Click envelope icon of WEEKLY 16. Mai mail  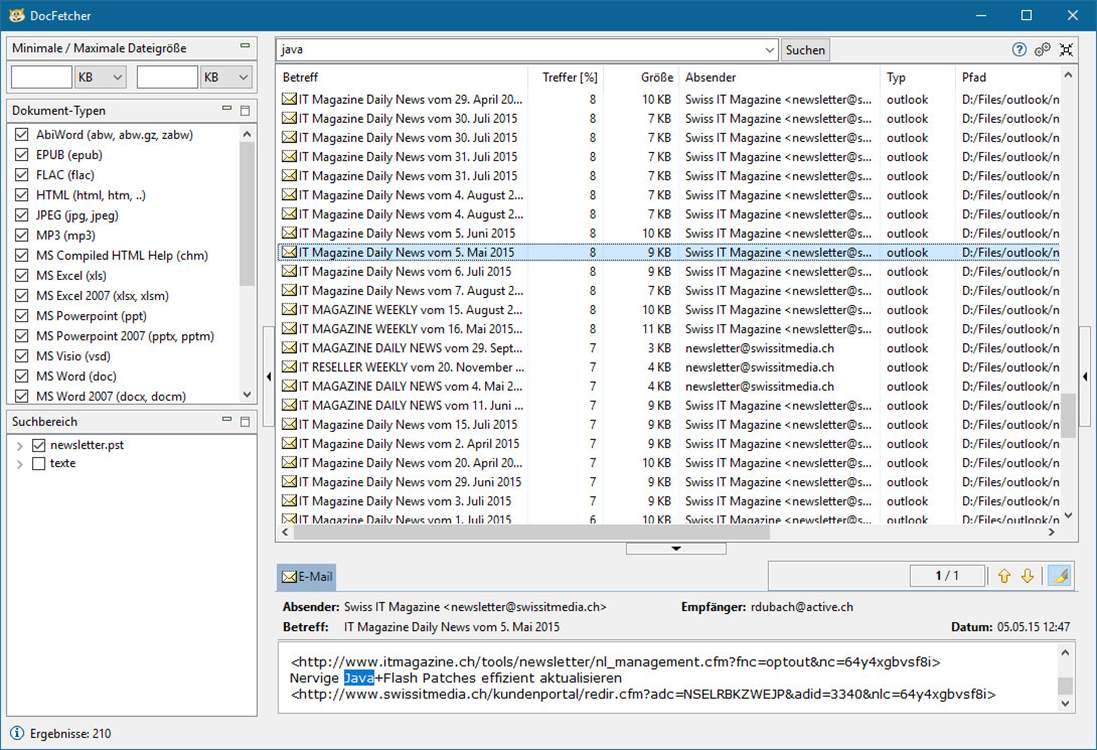289,329
